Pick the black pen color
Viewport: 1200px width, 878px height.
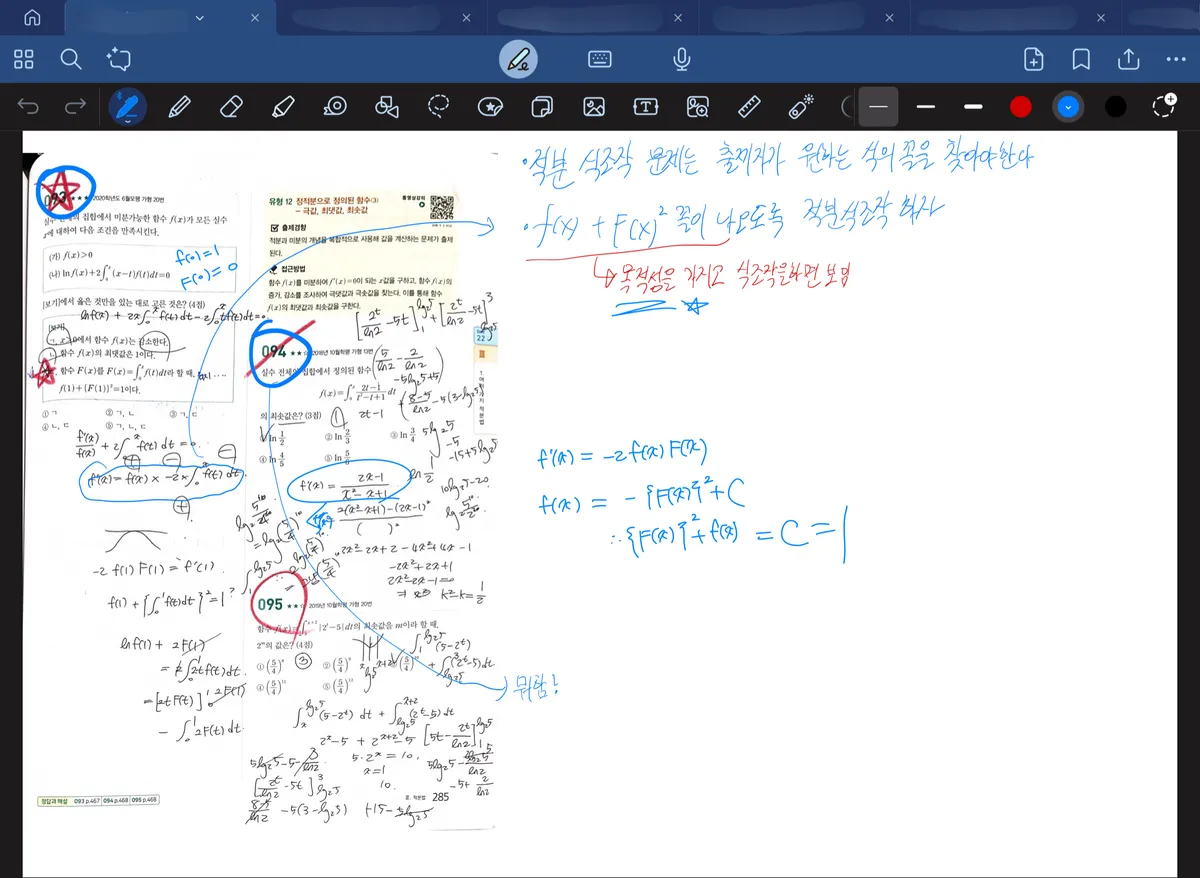[1116, 106]
